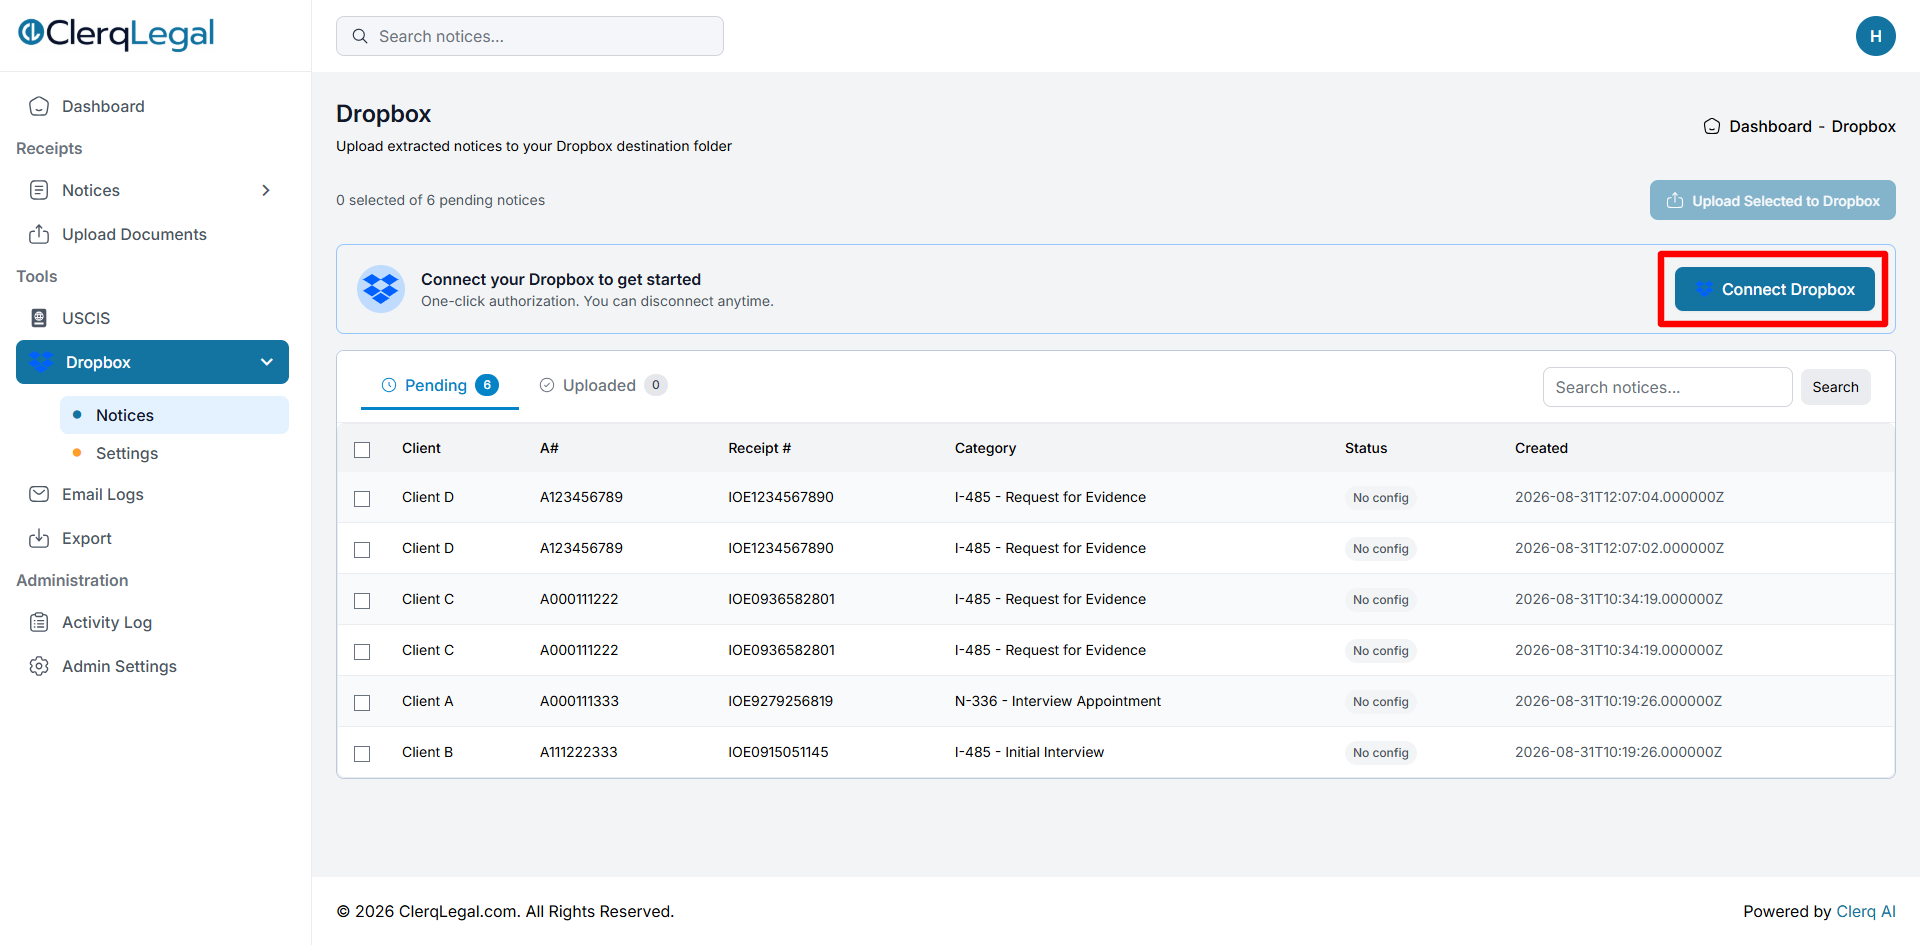Toggle the select-all checkbox in table header
1920x945 pixels.
click(x=362, y=450)
